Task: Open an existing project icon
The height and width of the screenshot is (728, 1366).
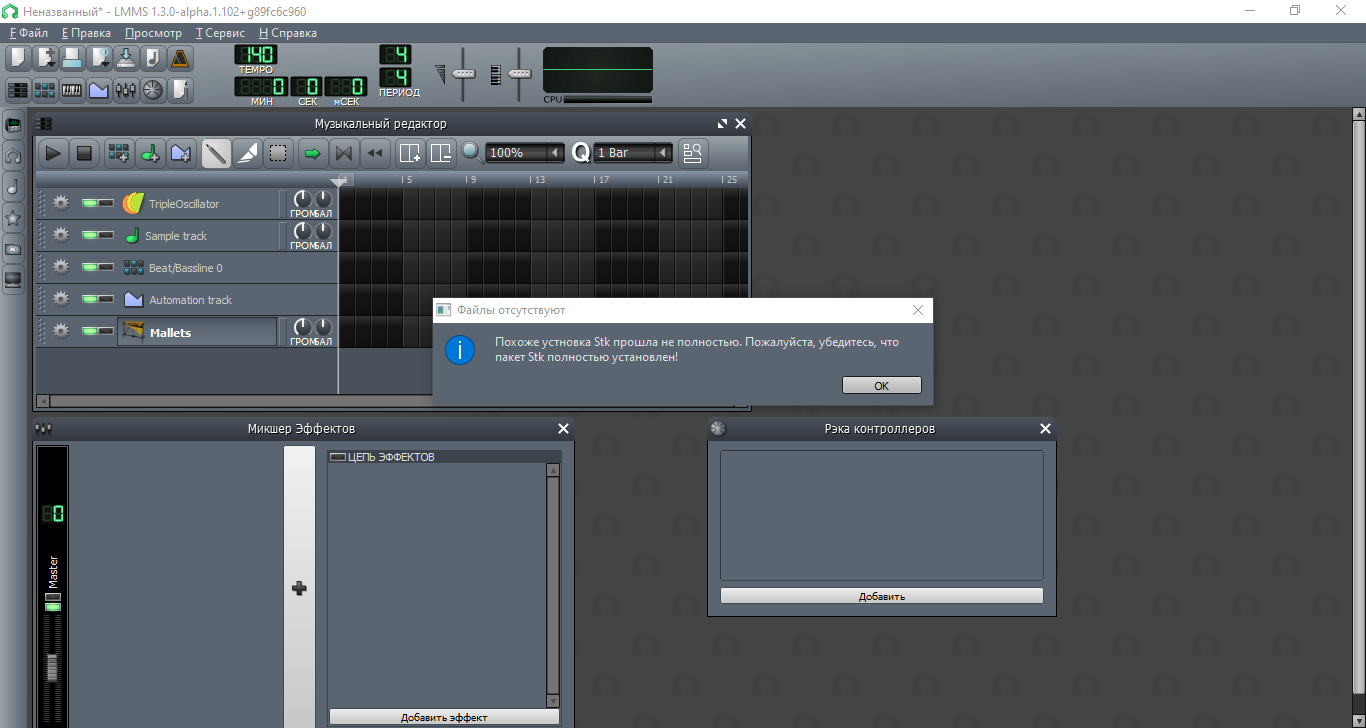Action: point(72,58)
